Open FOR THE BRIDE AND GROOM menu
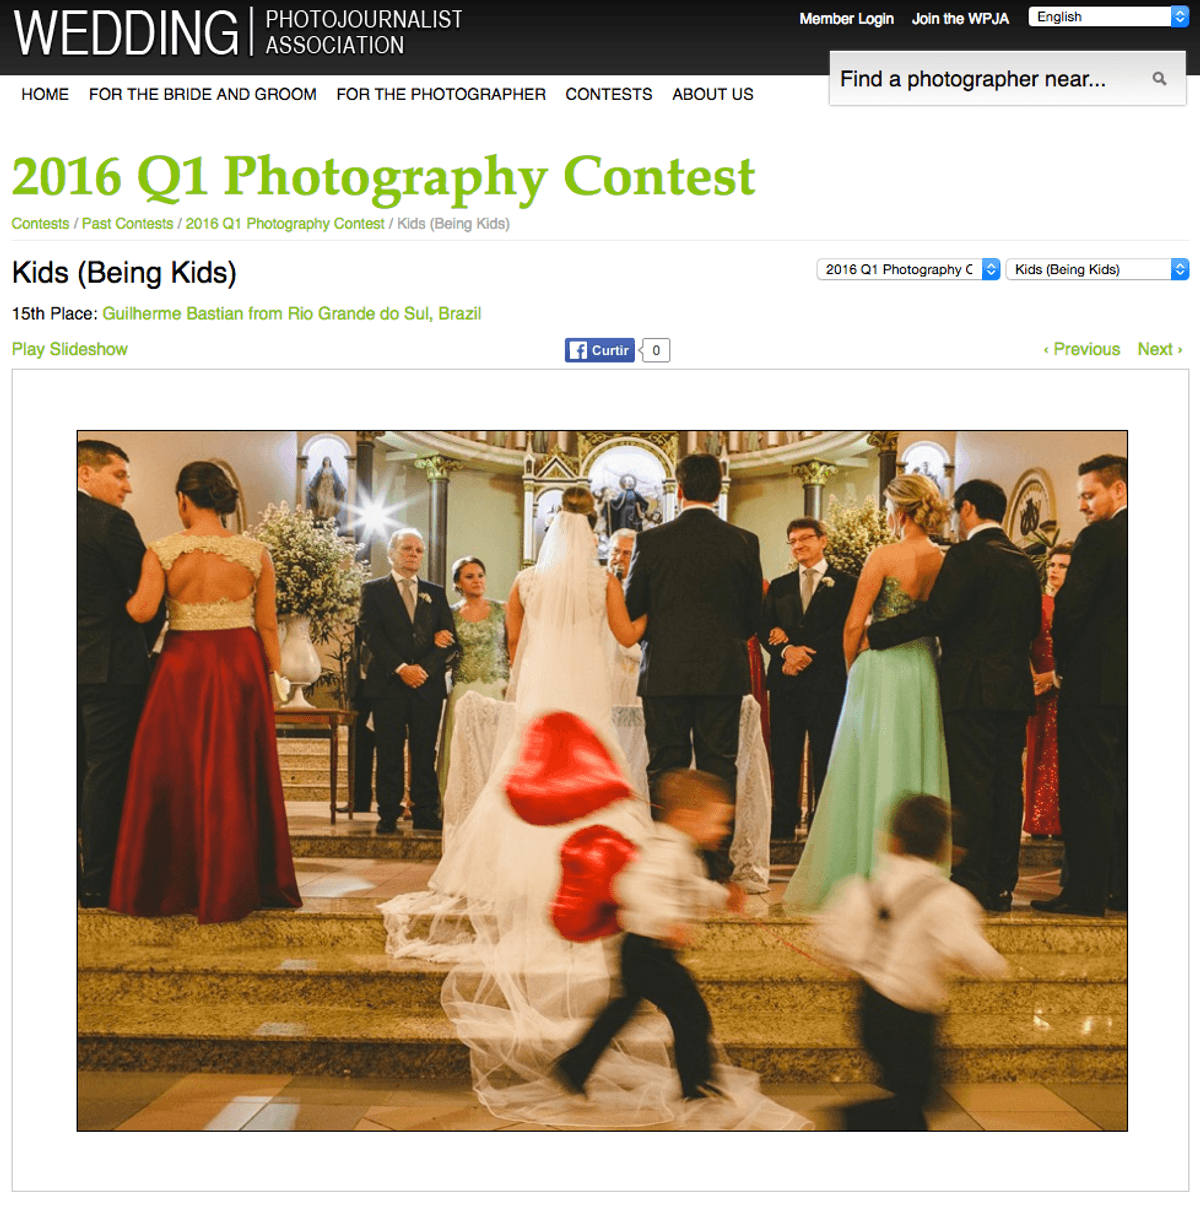 pos(203,94)
